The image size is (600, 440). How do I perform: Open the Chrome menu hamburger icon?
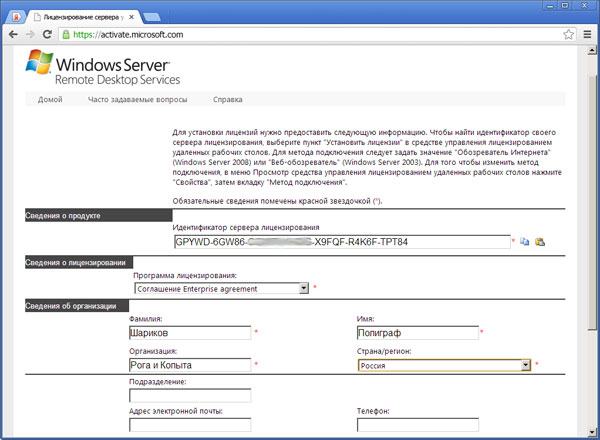(x=587, y=34)
